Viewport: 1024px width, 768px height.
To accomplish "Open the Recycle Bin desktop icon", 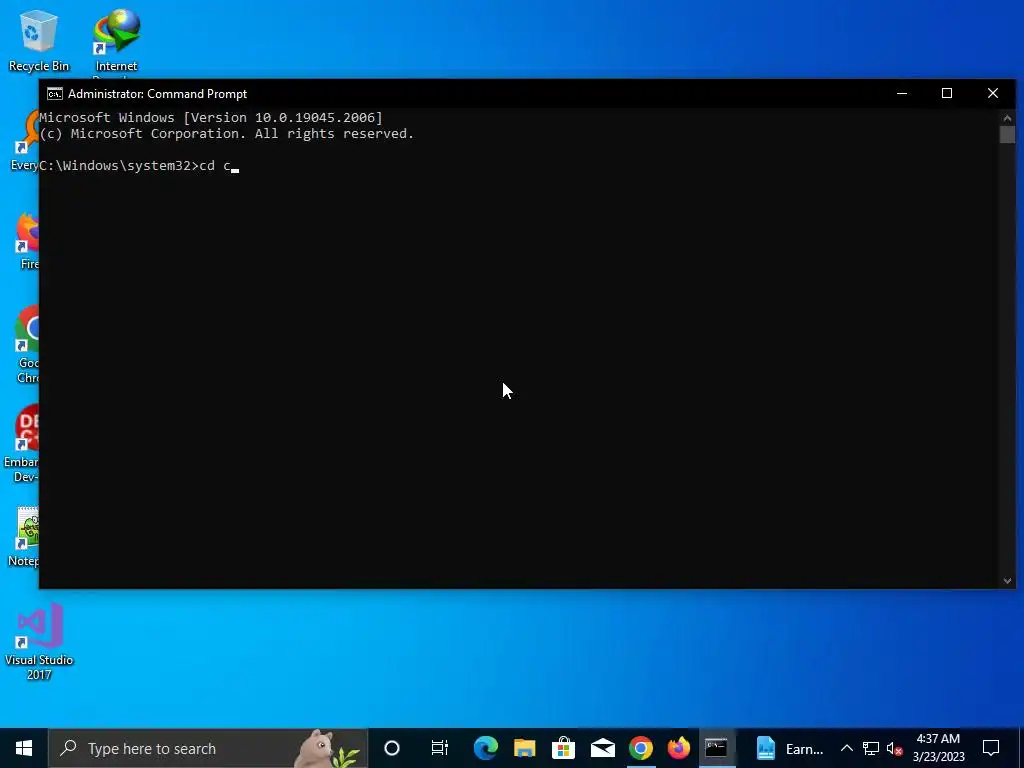I will coord(38,39).
